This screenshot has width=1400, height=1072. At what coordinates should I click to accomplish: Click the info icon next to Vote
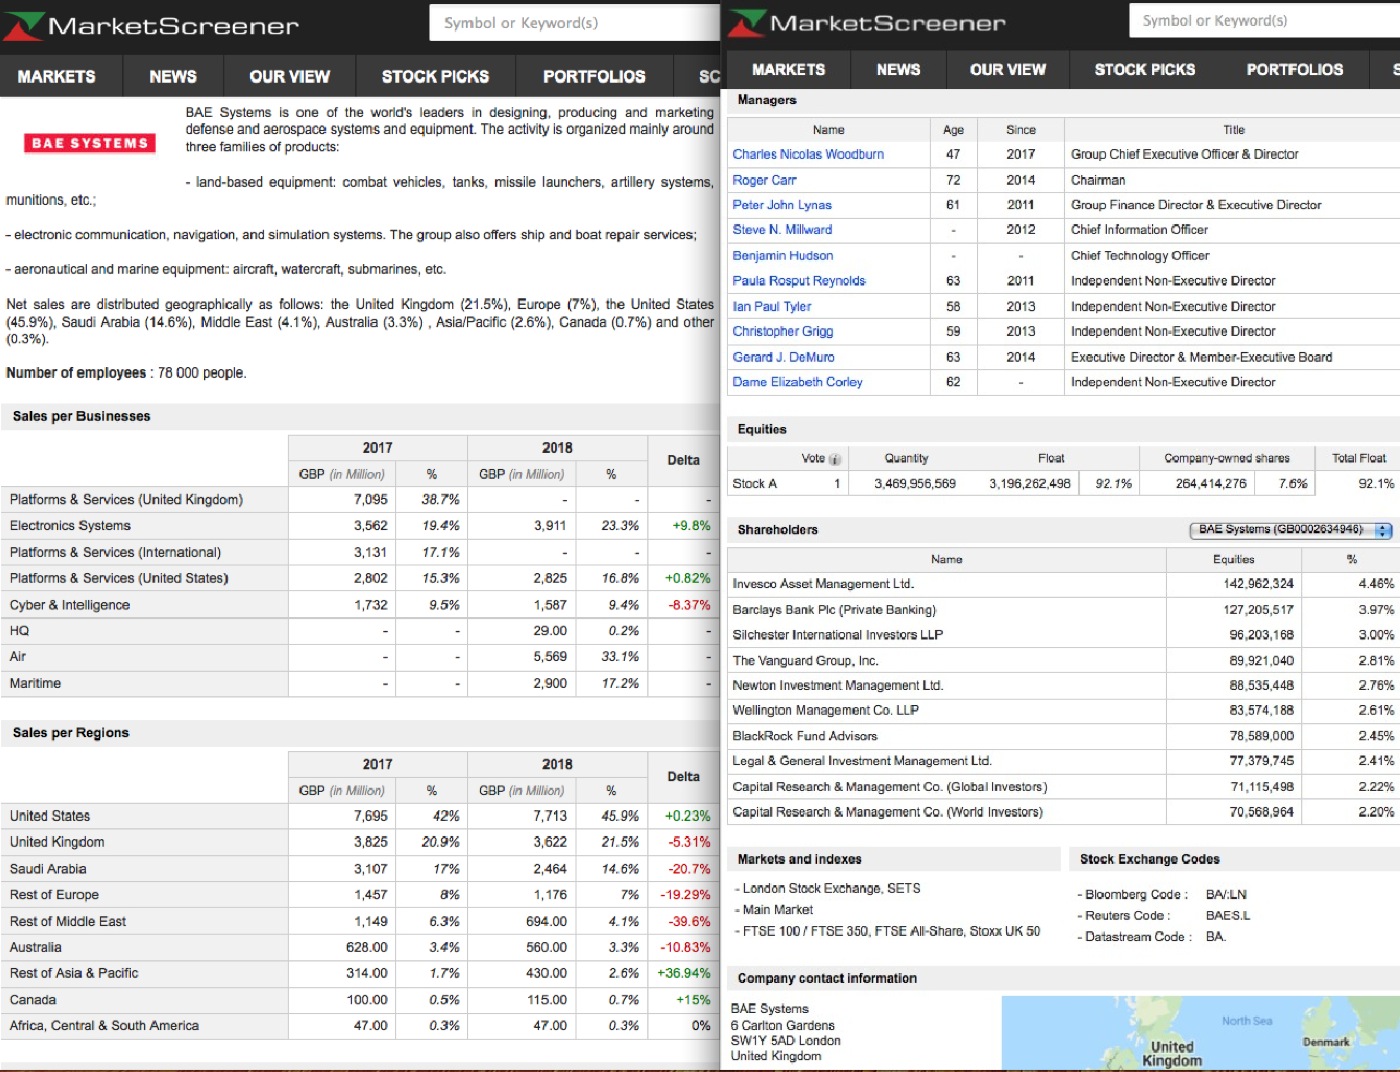point(835,459)
